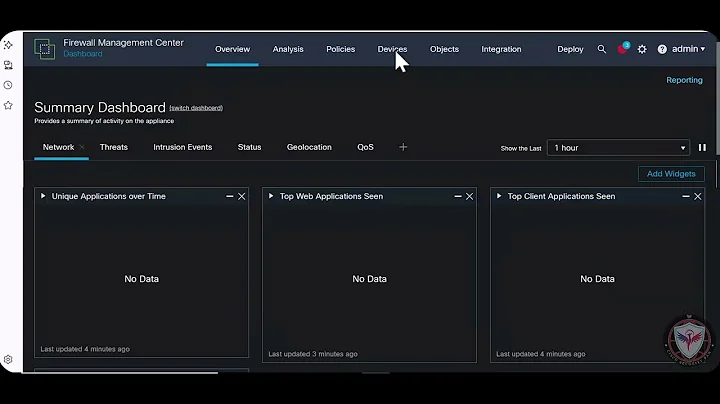This screenshot has width=720, height=404.
Task: Open the Reporting link
Action: [684, 80]
